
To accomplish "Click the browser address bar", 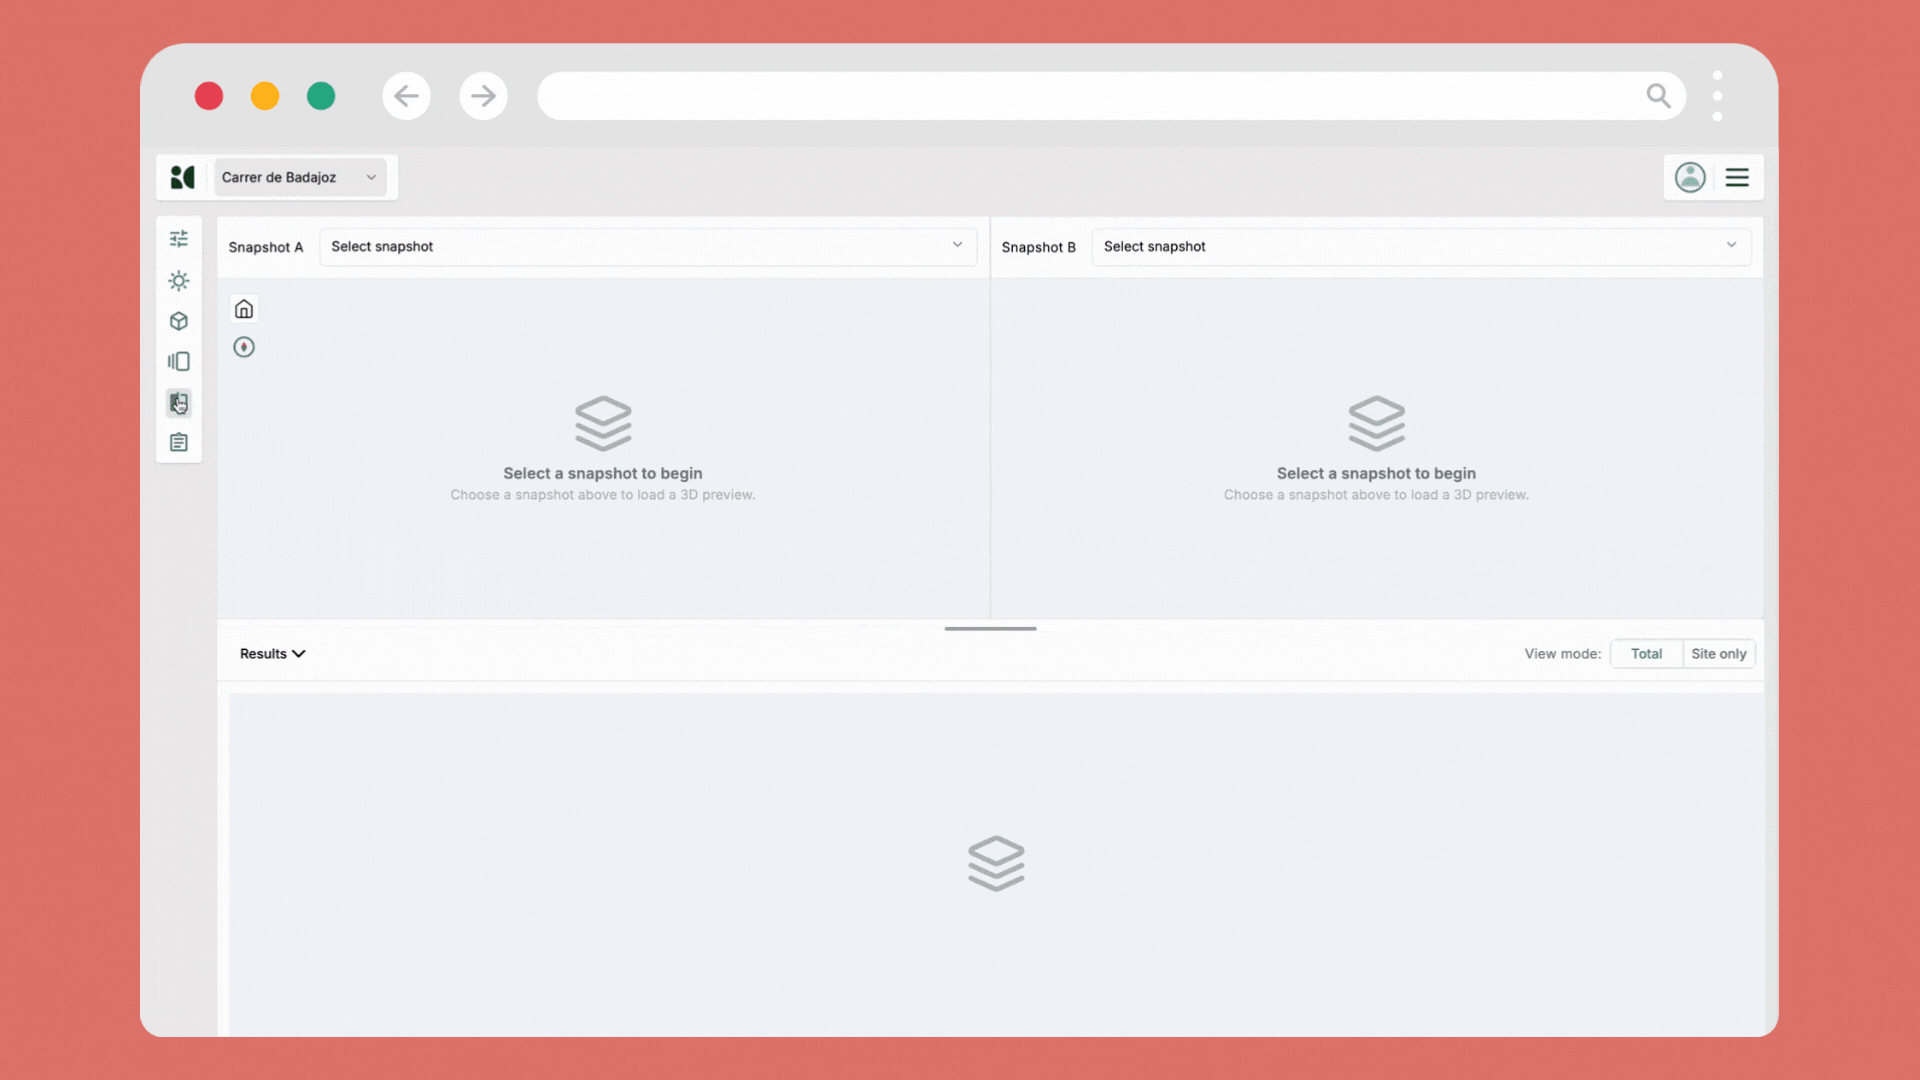I will click(1111, 96).
